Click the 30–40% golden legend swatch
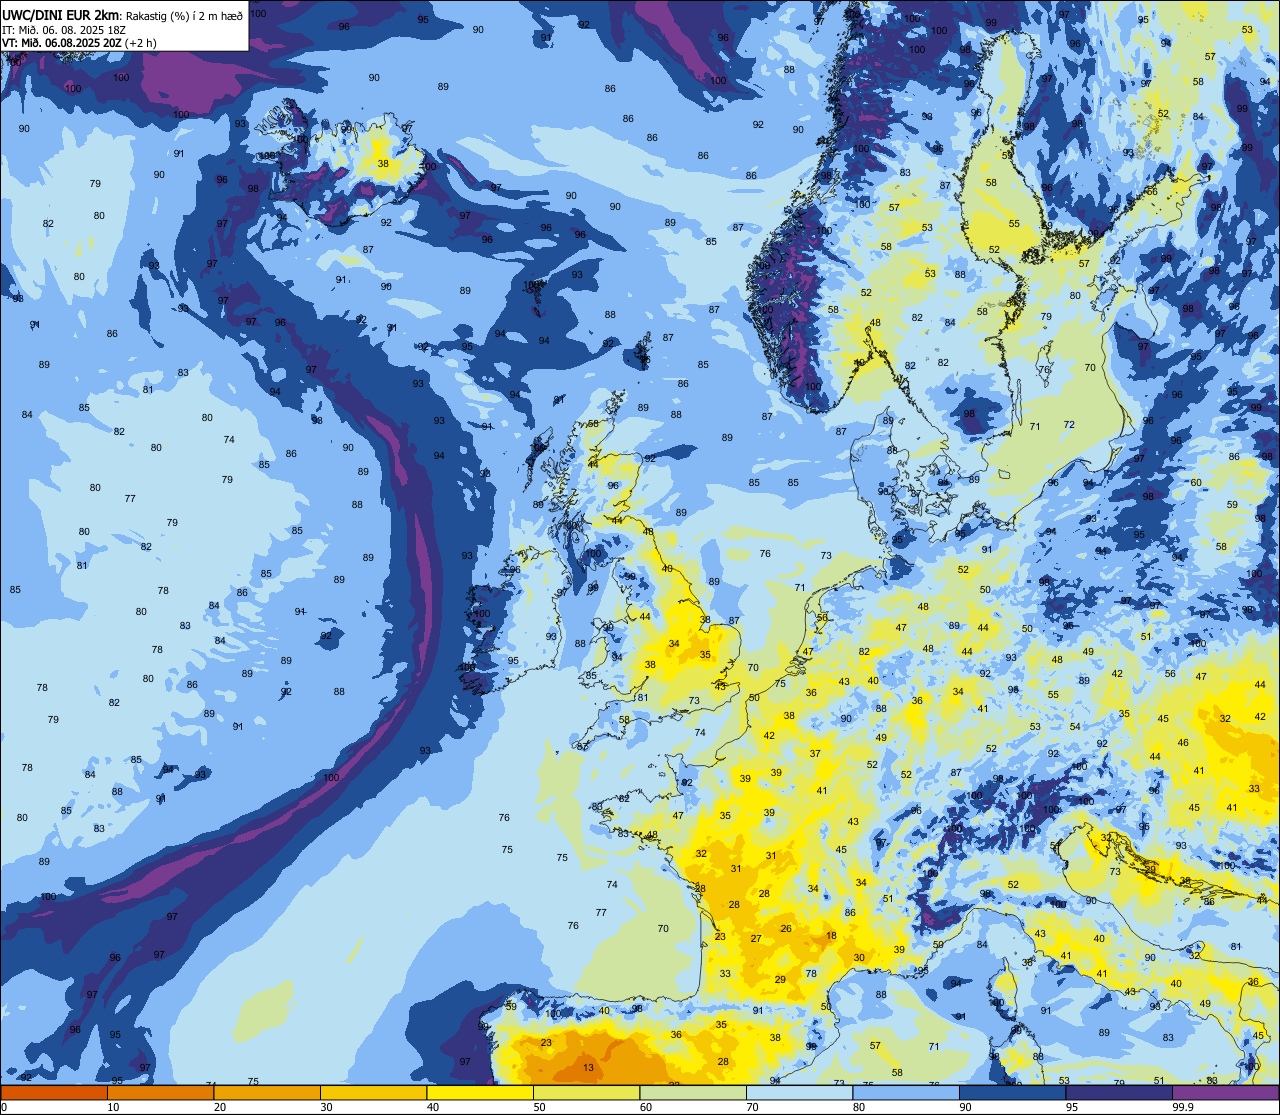The width and height of the screenshot is (1280, 1115). click(x=374, y=1092)
